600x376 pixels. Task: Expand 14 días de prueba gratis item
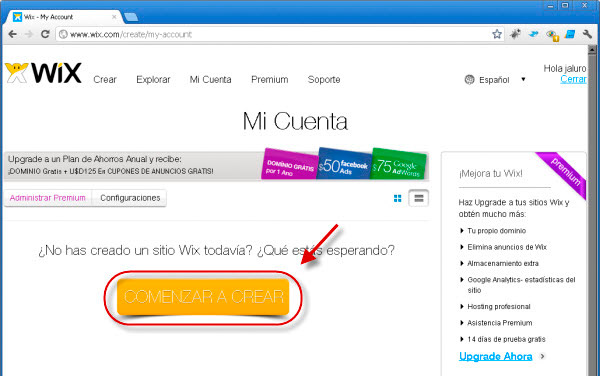502,339
